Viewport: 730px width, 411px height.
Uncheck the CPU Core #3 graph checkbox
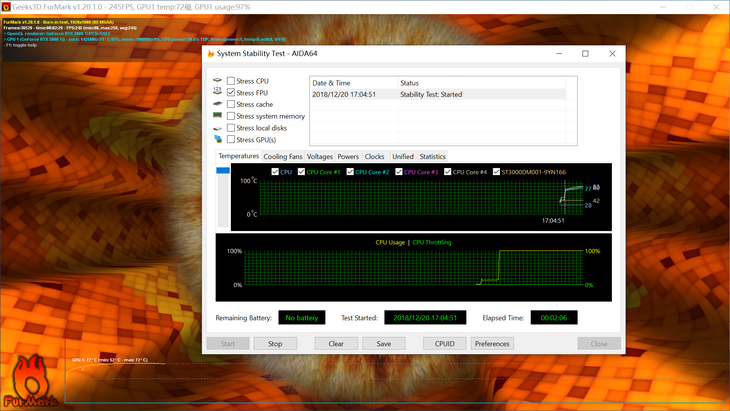pos(399,172)
